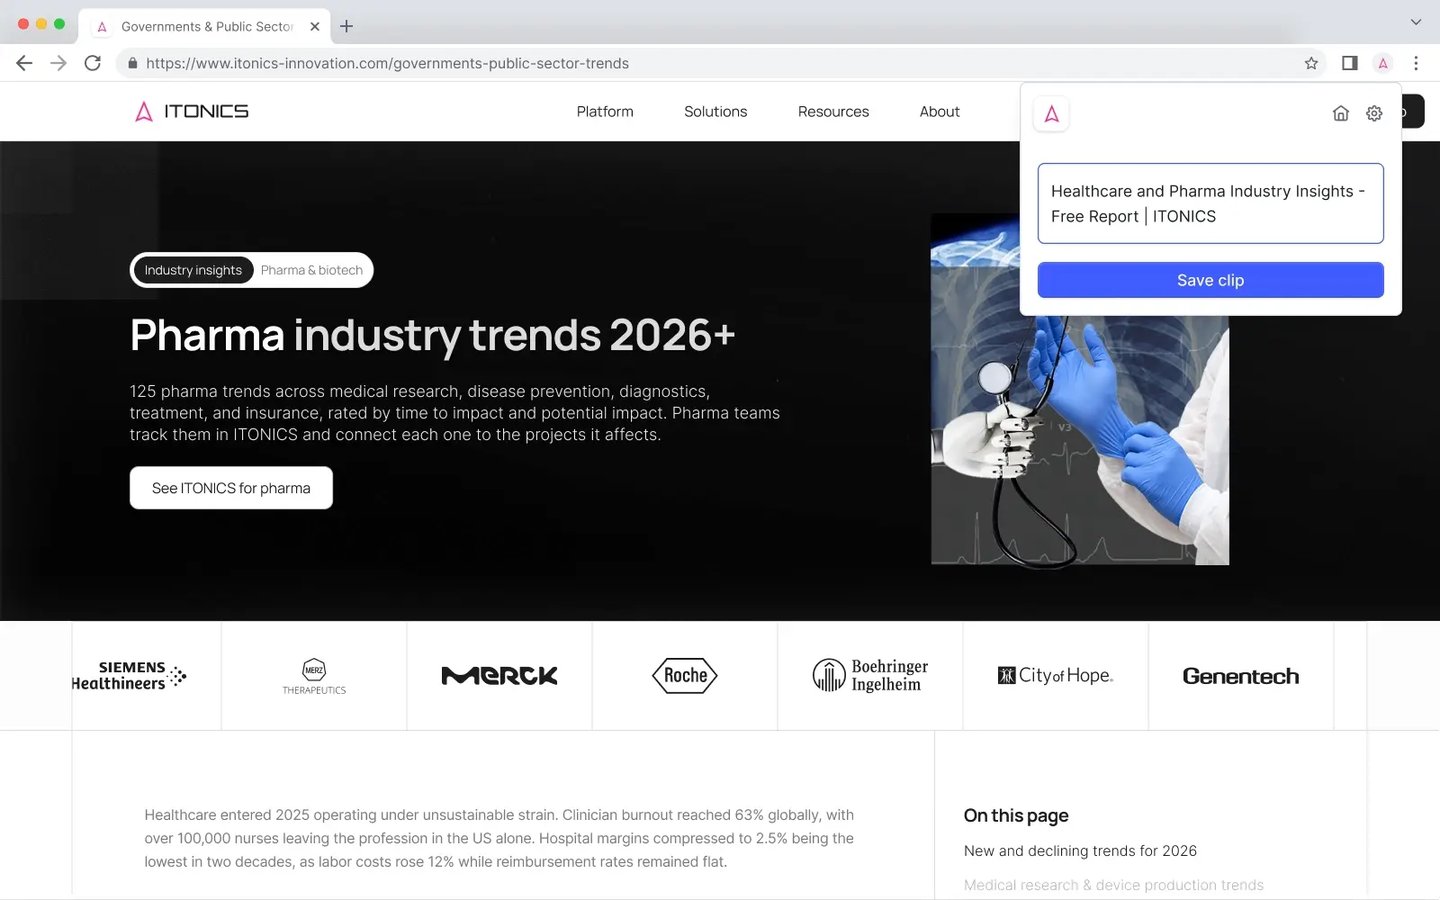Image resolution: width=1440 pixels, height=900 pixels.
Task: Bookmark this page with the star icon
Action: 1311,63
